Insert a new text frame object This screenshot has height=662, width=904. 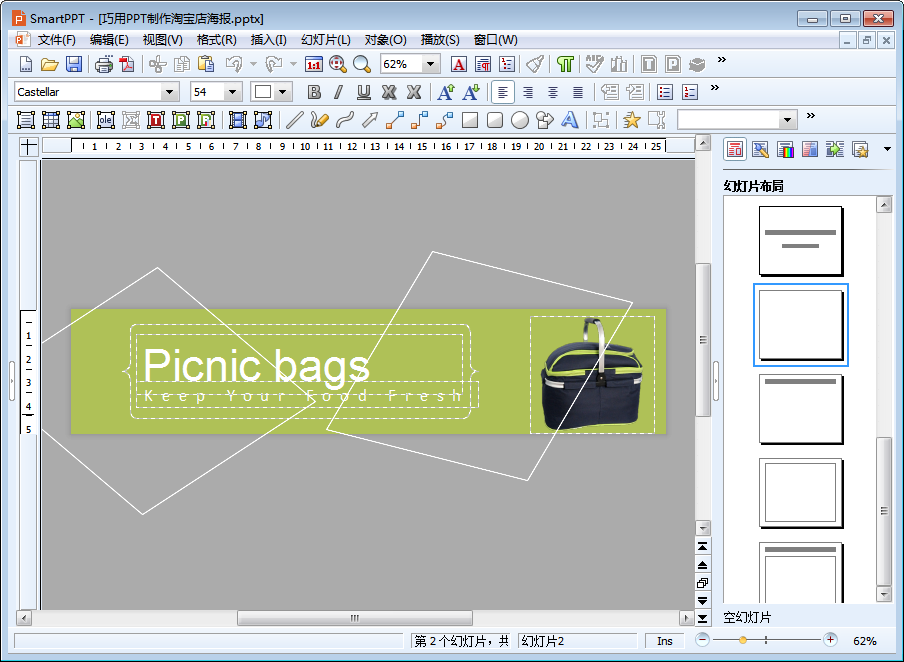tap(26, 120)
